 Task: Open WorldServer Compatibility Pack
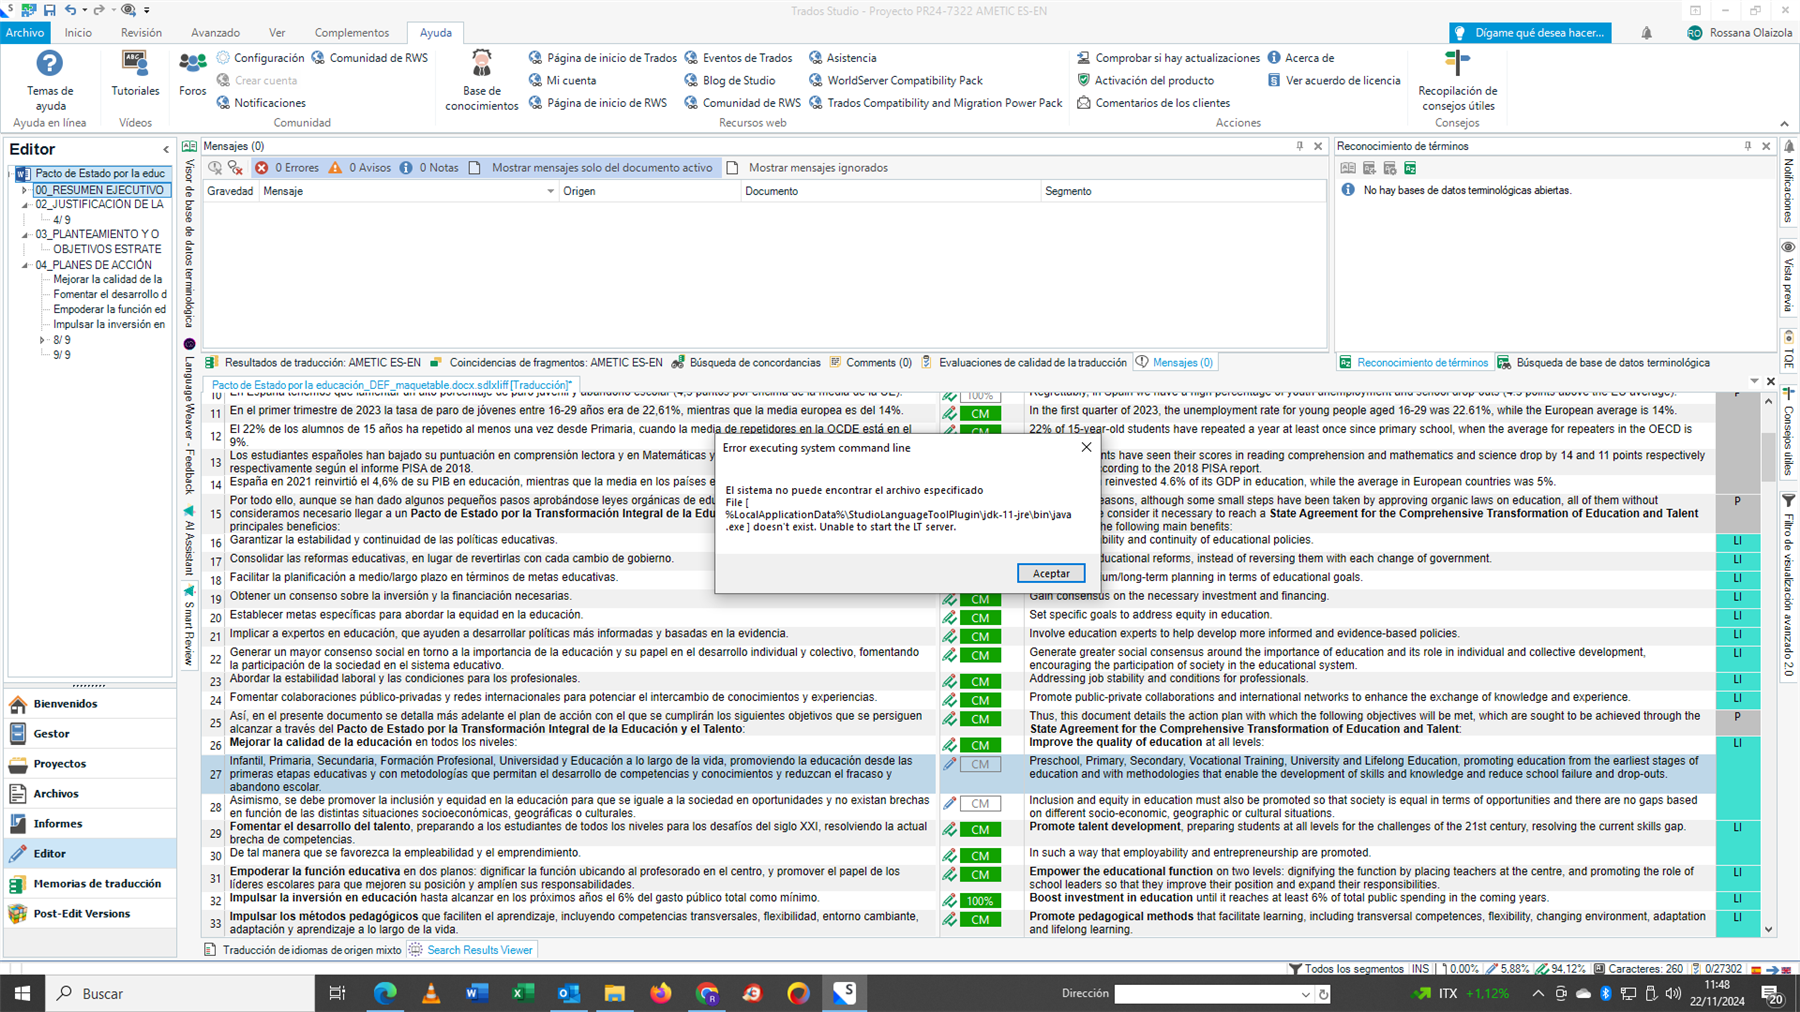coord(896,80)
